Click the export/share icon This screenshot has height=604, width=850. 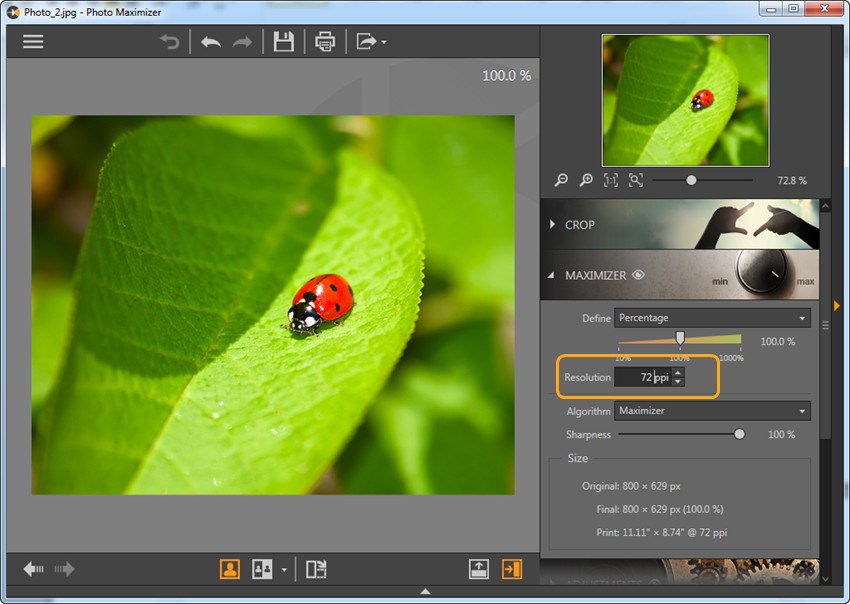[366, 42]
